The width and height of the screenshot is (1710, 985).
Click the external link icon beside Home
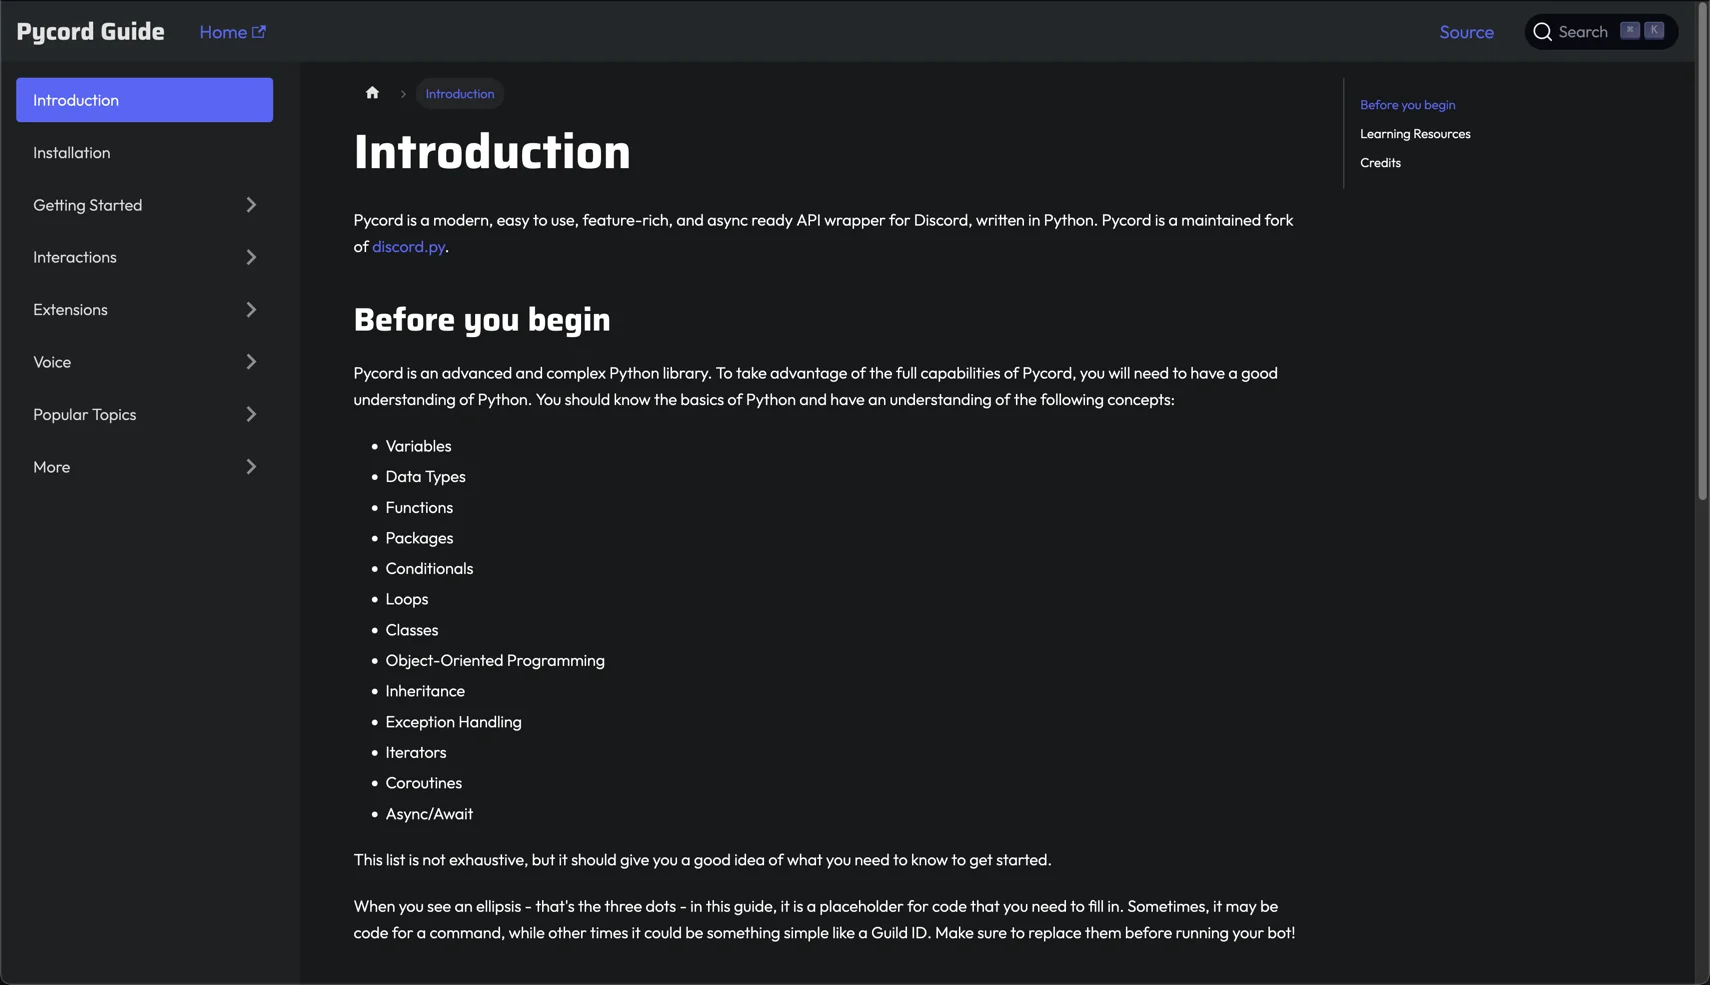pyautogui.click(x=258, y=30)
